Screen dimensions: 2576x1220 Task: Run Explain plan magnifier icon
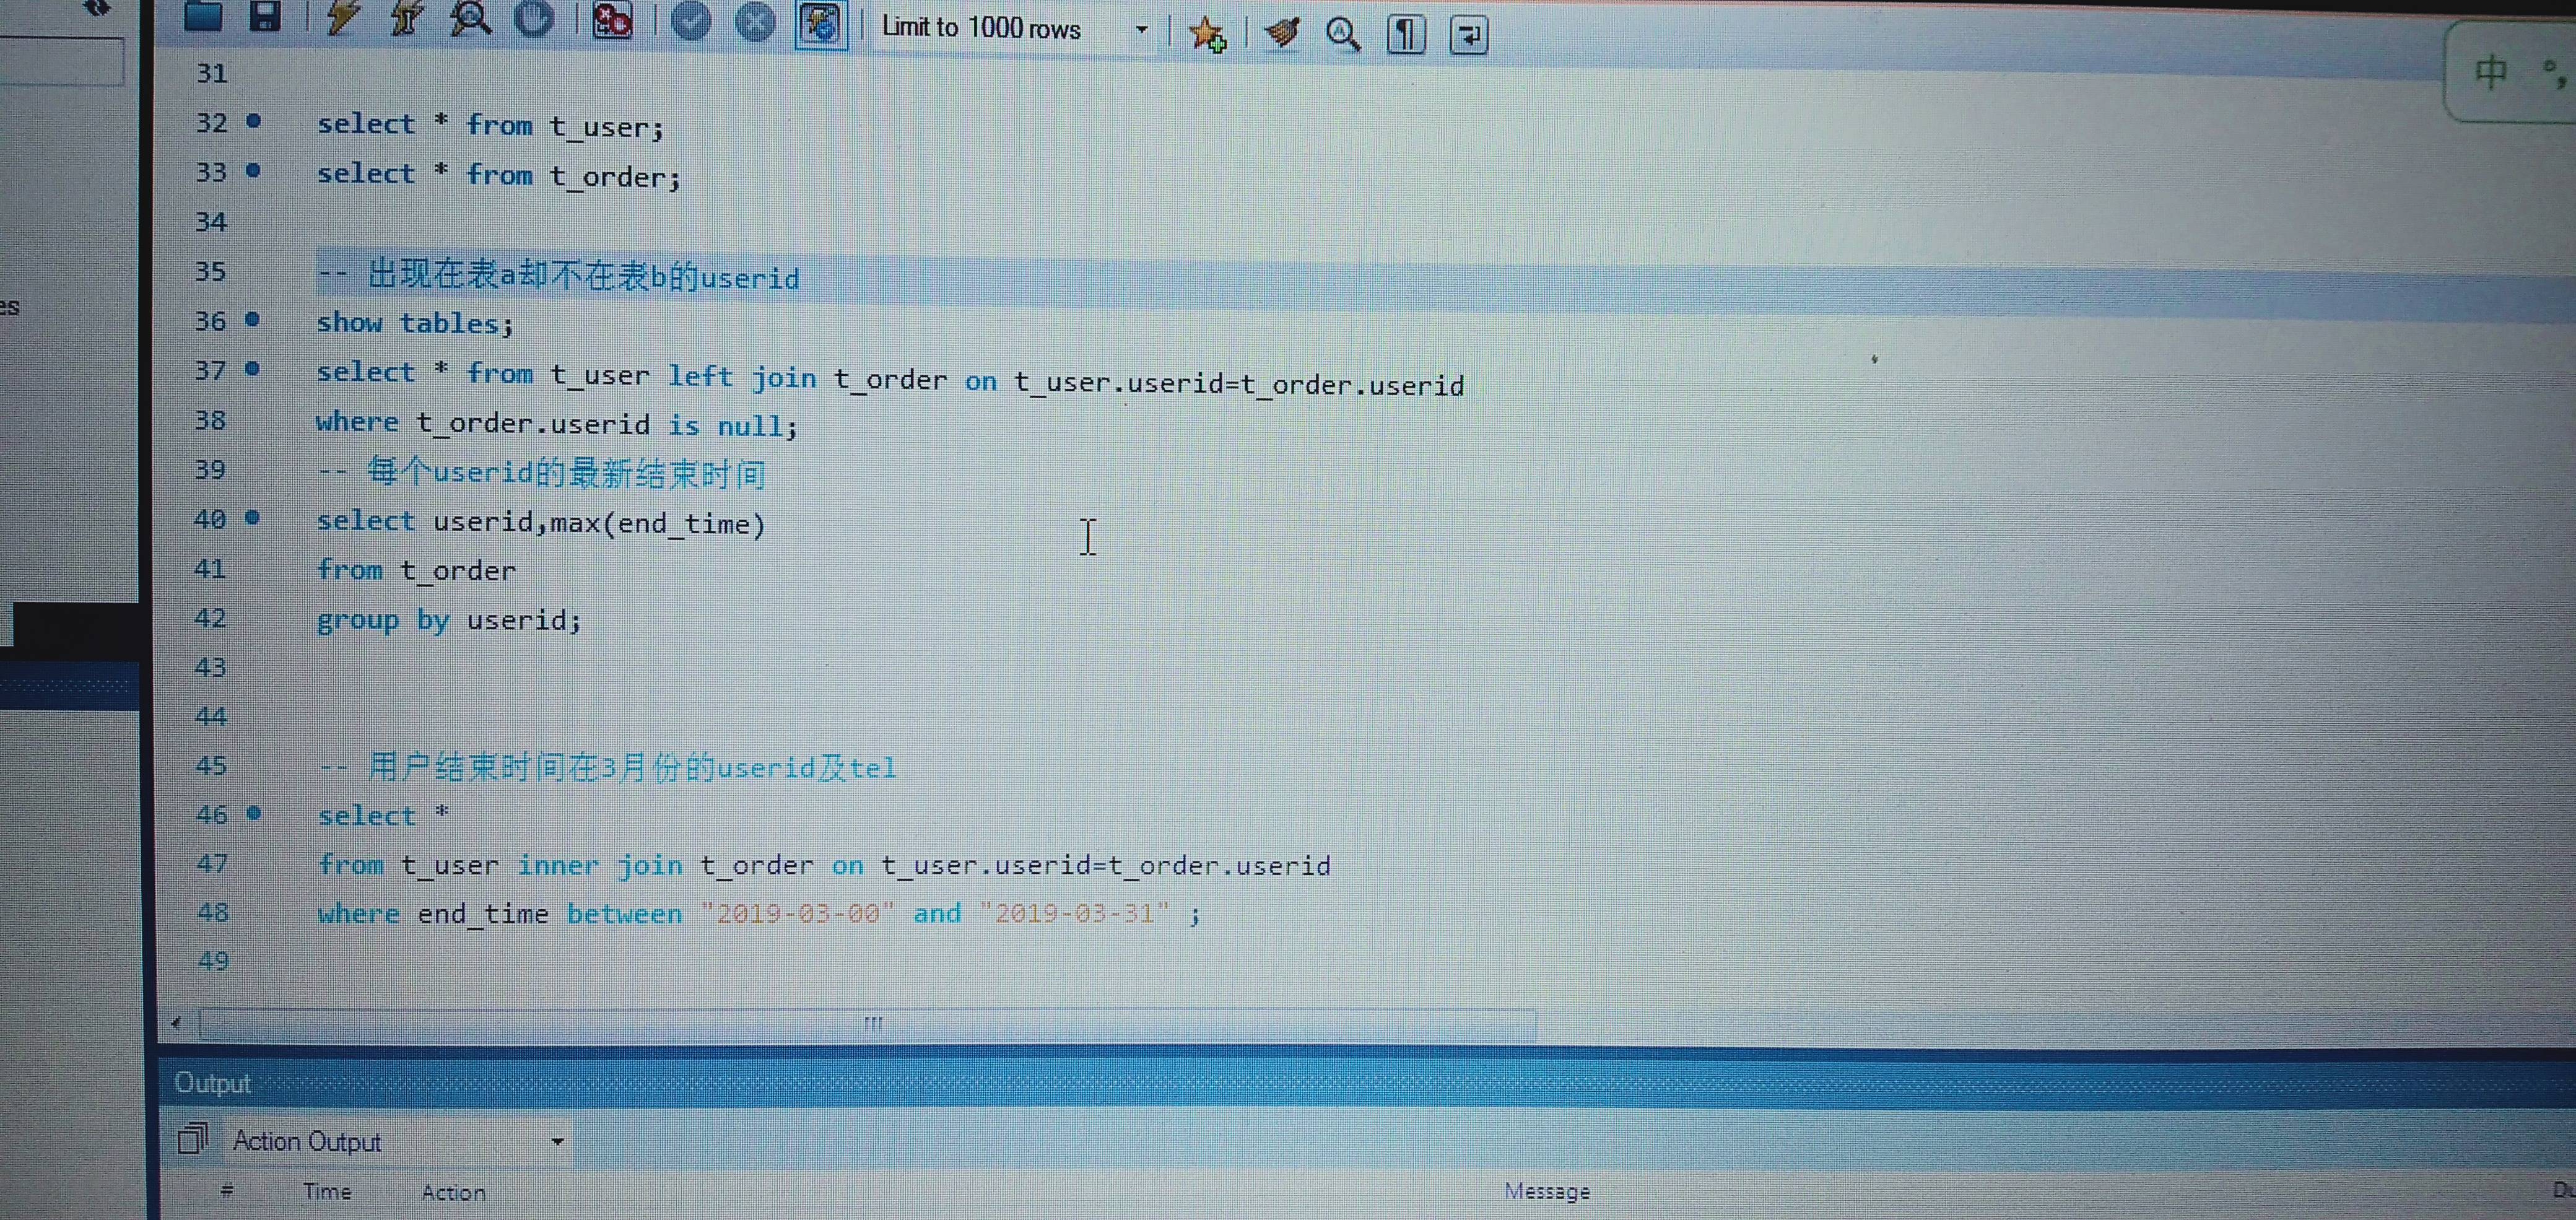pyautogui.click(x=469, y=18)
